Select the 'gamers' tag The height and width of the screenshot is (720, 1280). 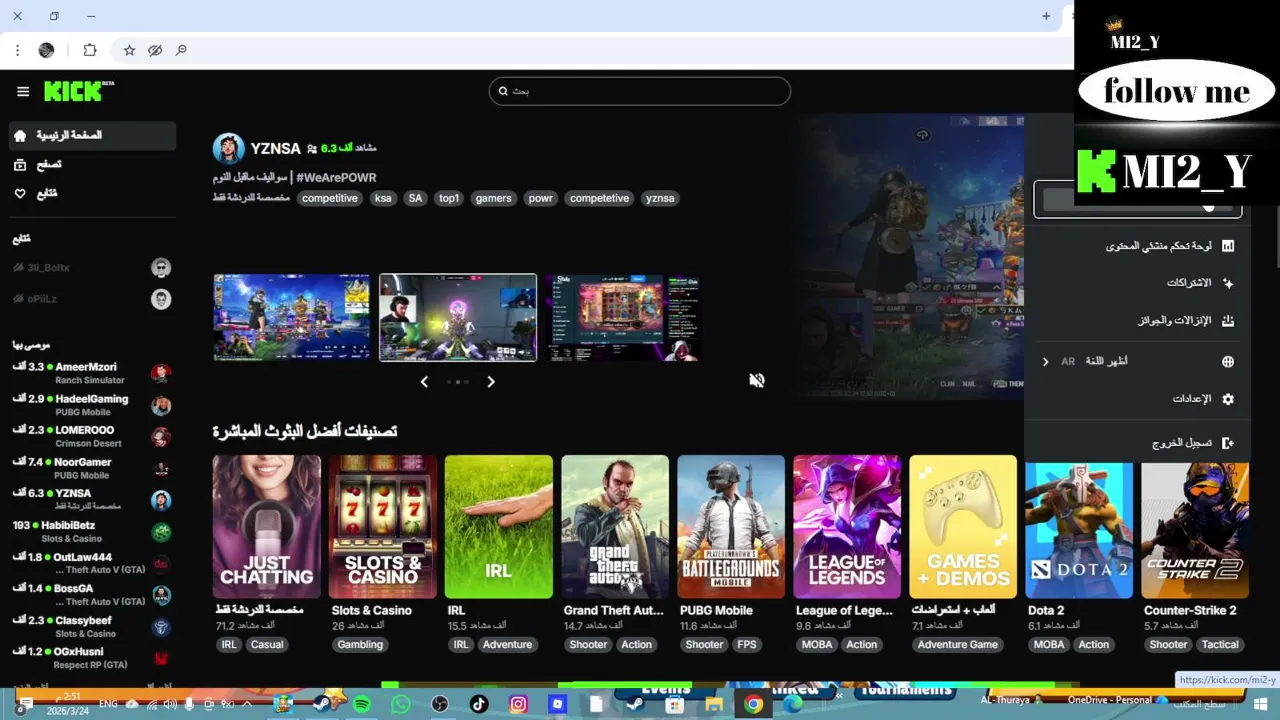[493, 198]
